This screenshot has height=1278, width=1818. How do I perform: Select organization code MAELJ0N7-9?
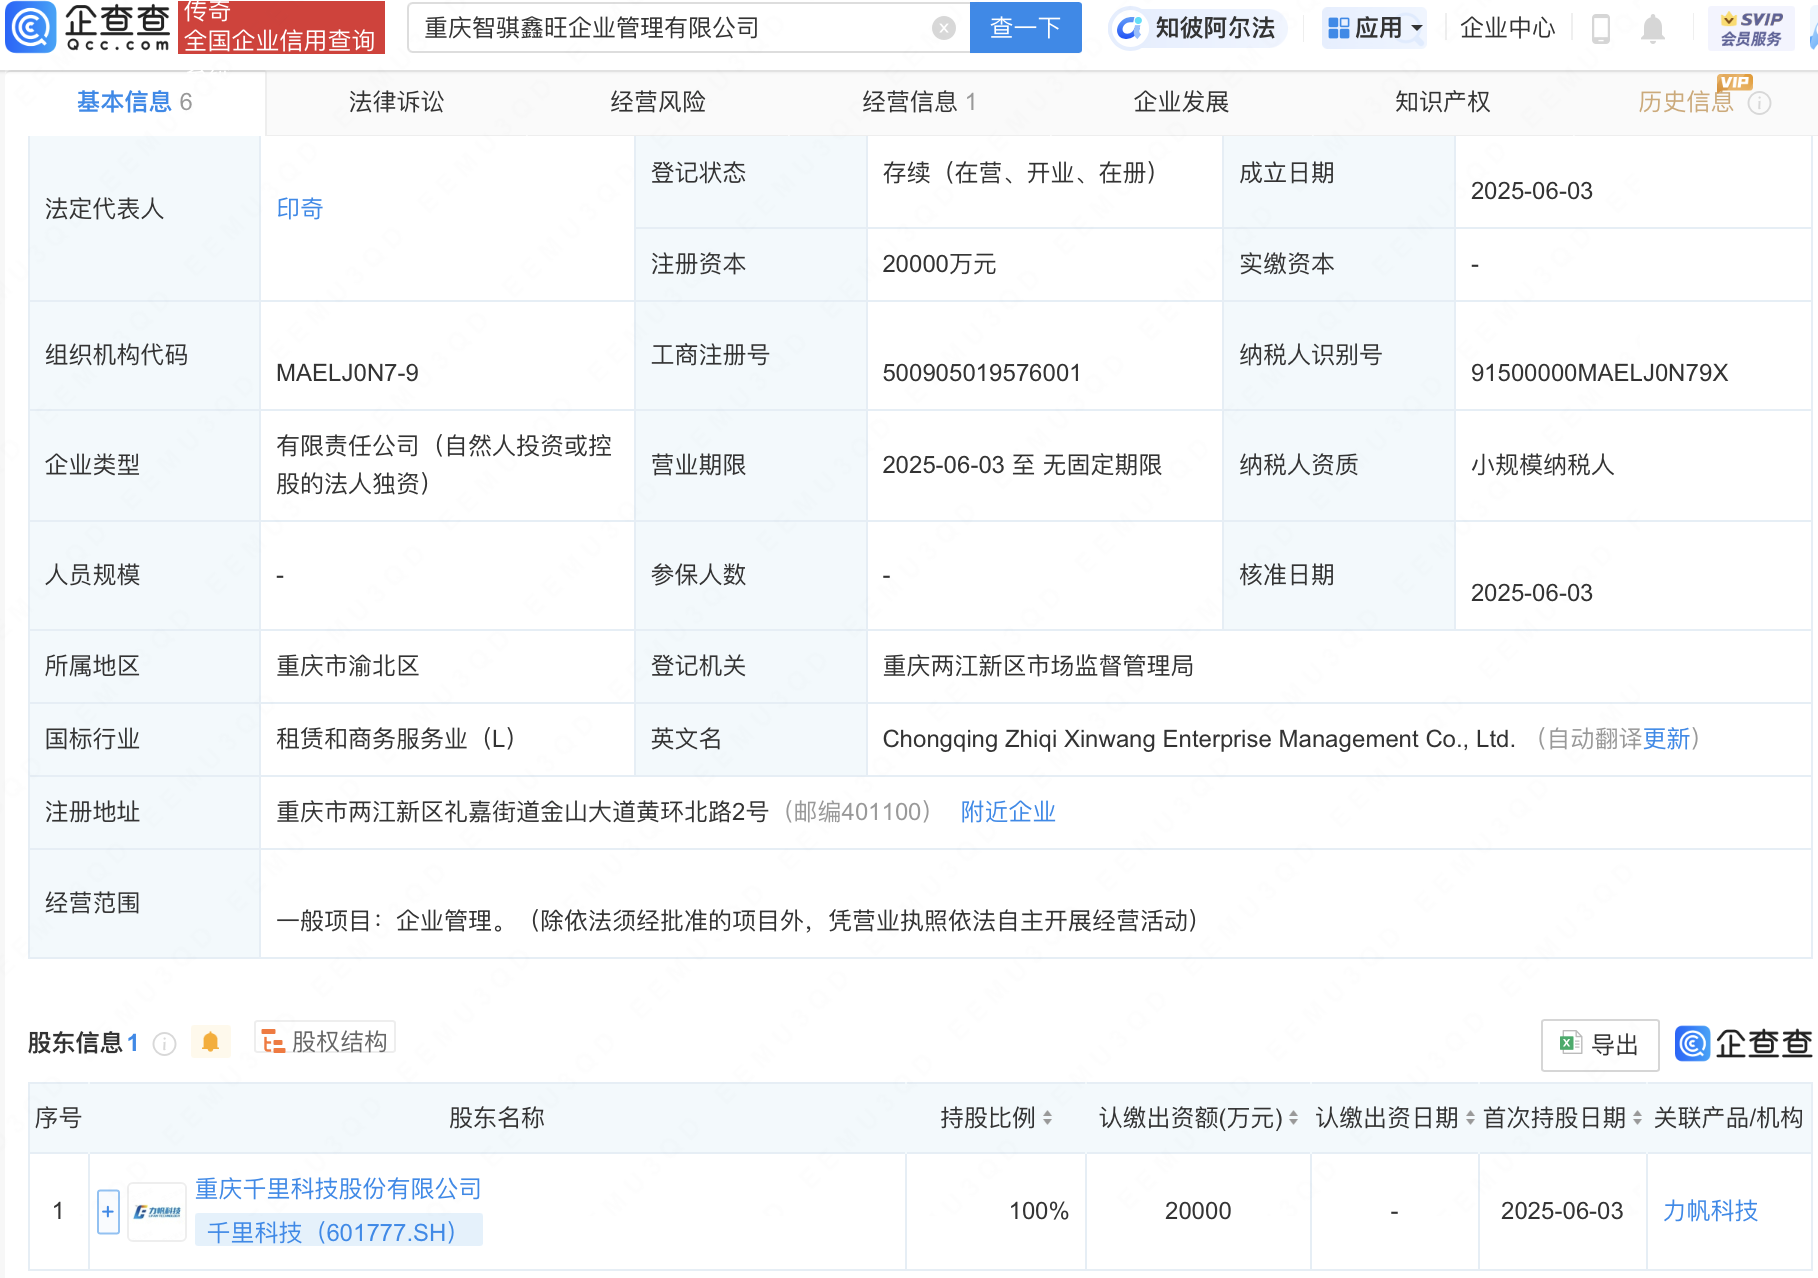(x=347, y=373)
